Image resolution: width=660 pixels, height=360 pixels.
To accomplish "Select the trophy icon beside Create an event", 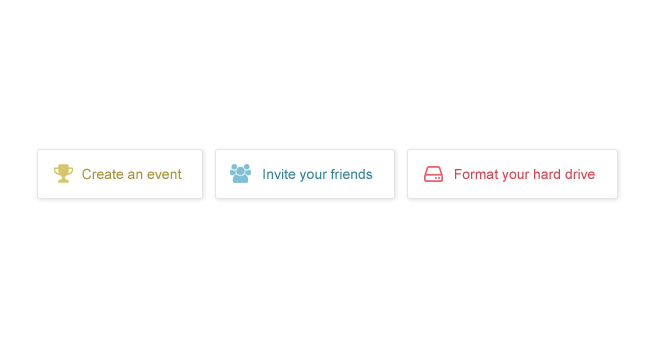I will 63,173.
